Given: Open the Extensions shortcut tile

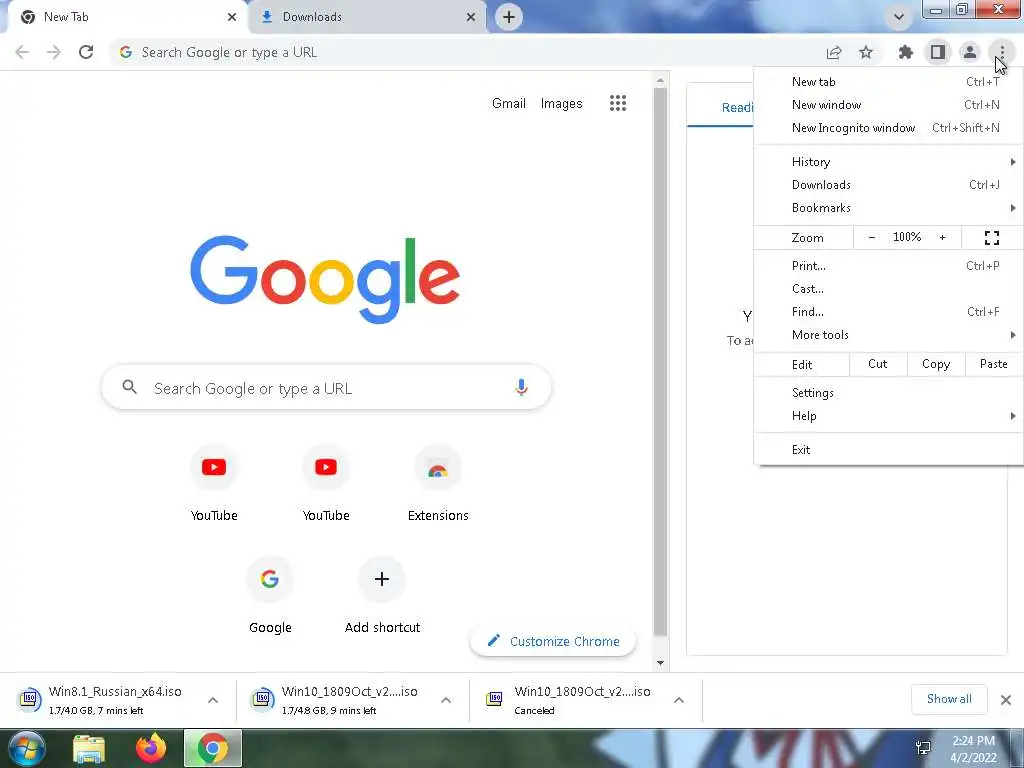Looking at the screenshot, I should point(438,482).
